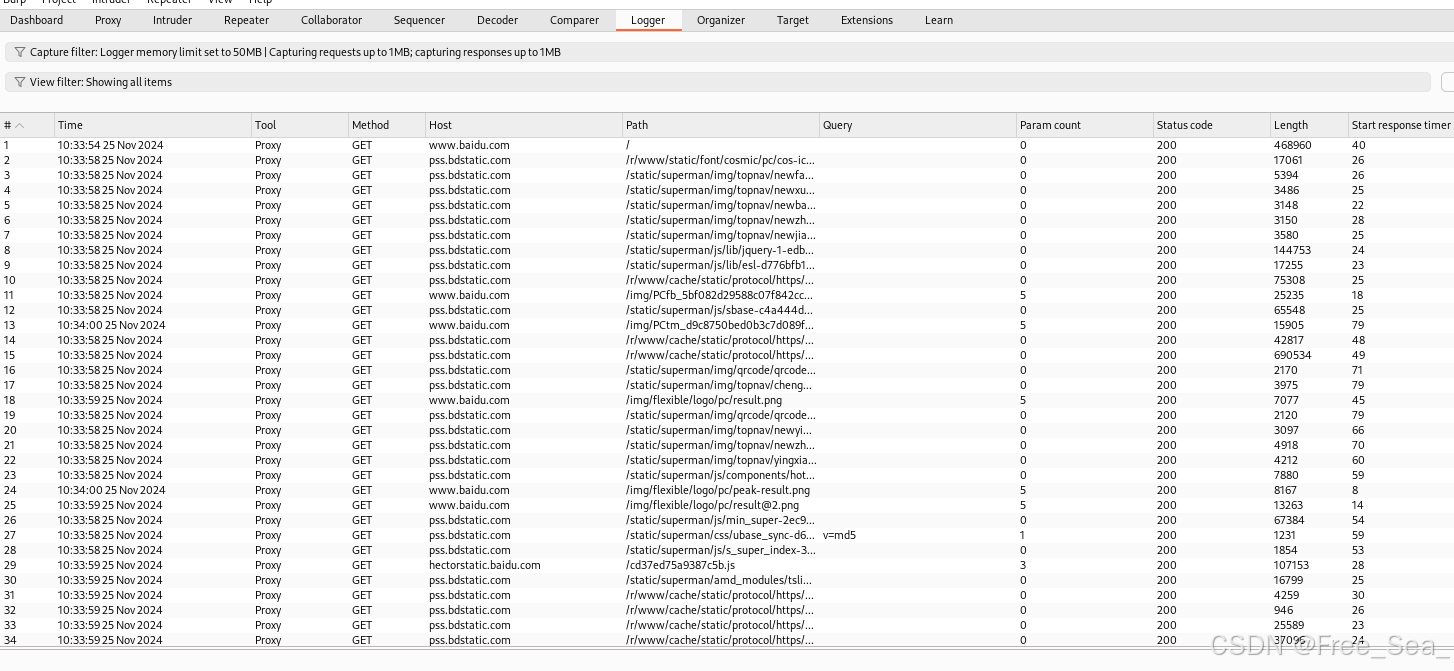This screenshot has height=671, width=1454.
Task: Select path /cd37ed75a9387c5b.js
Action: tap(680, 565)
